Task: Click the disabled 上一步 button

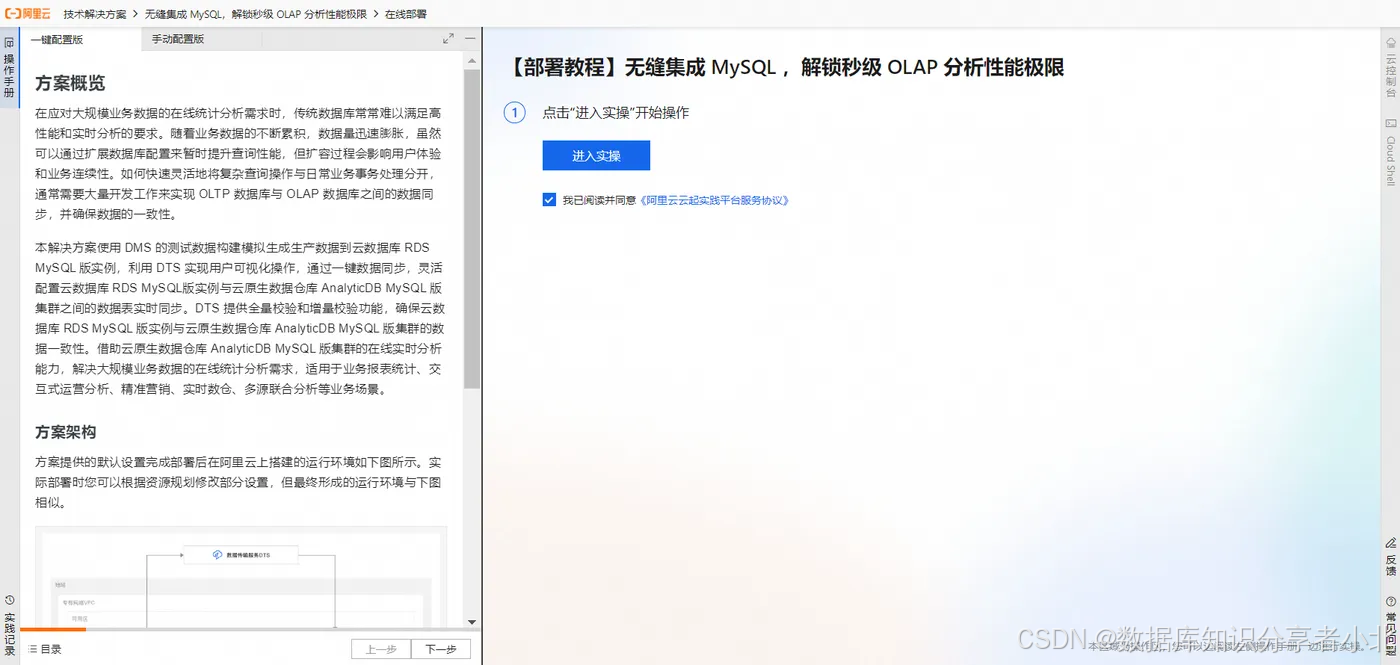Action: (381, 649)
